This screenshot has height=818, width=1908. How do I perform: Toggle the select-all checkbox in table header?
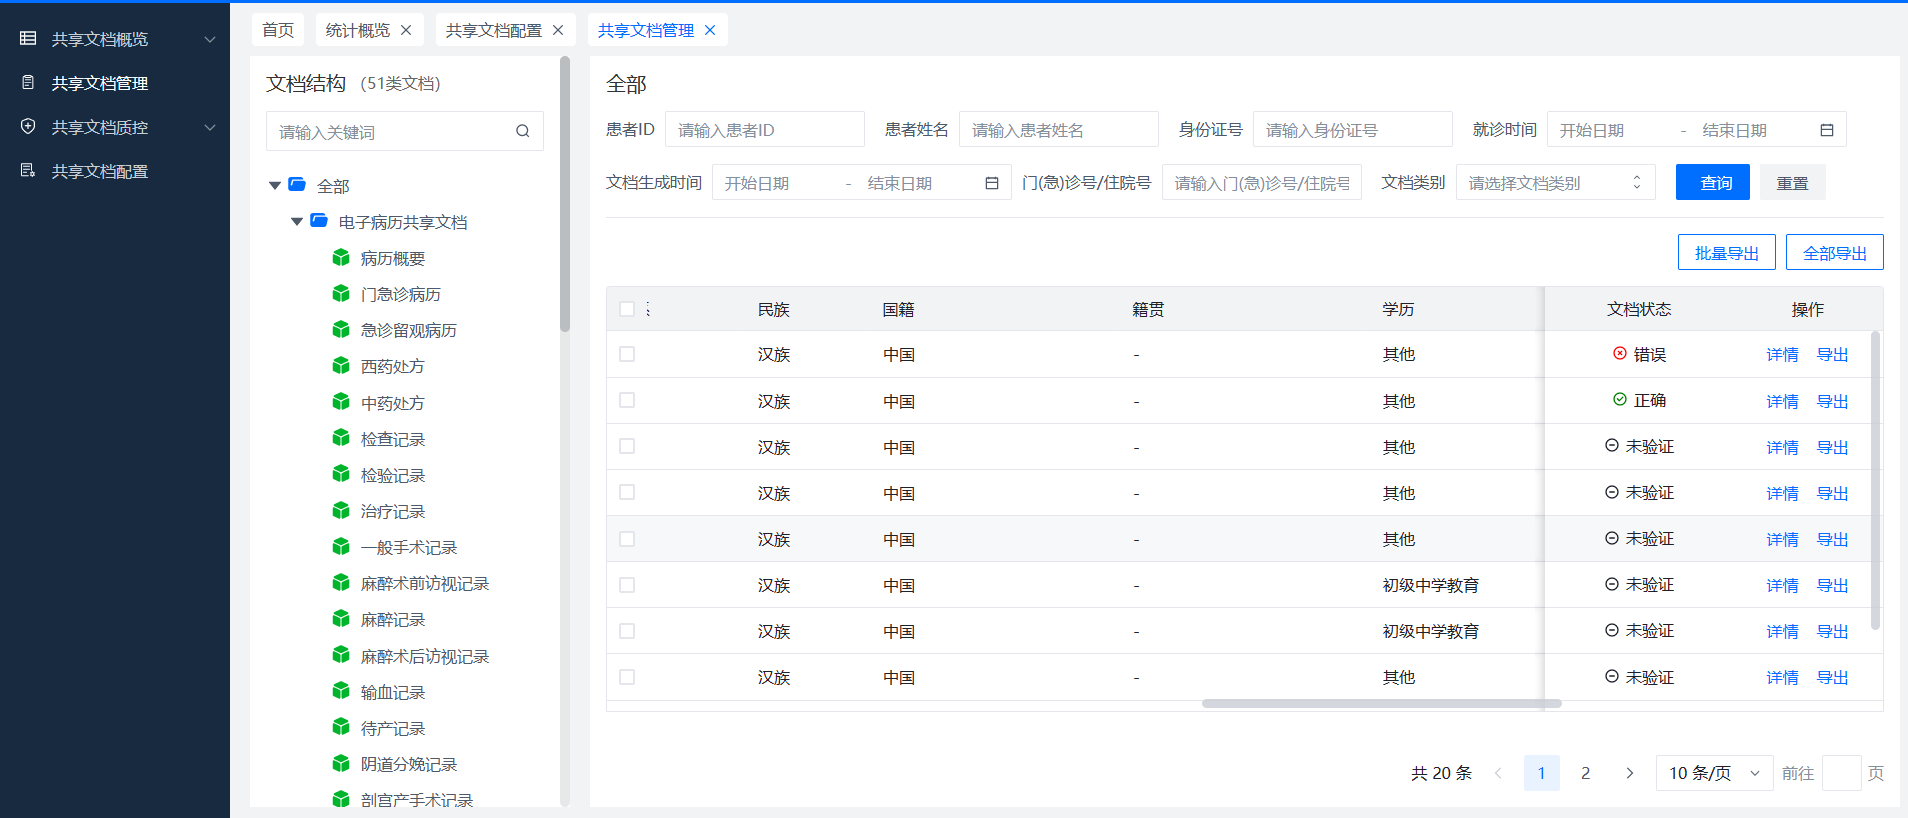627,309
